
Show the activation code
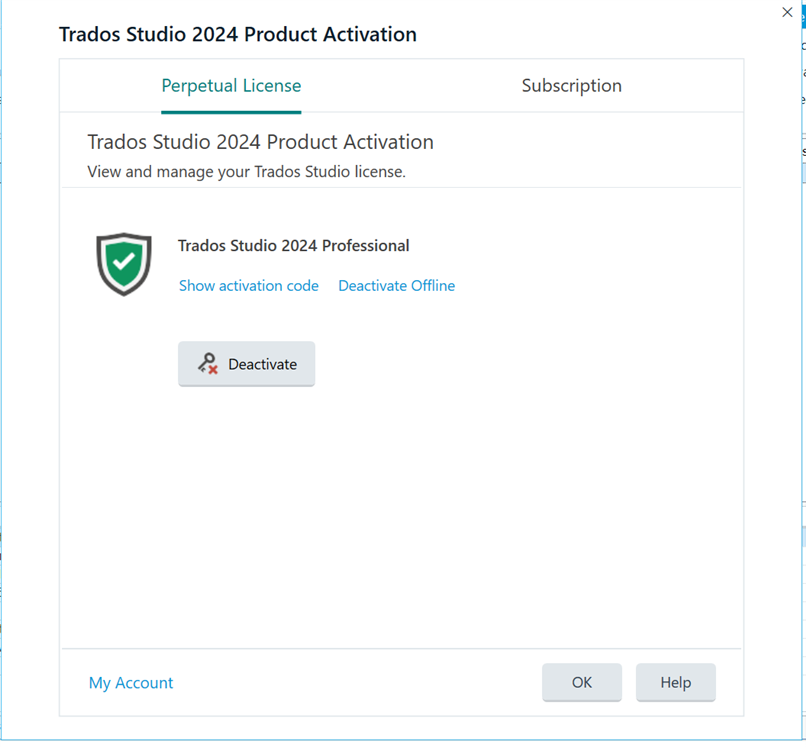[x=249, y=285]
